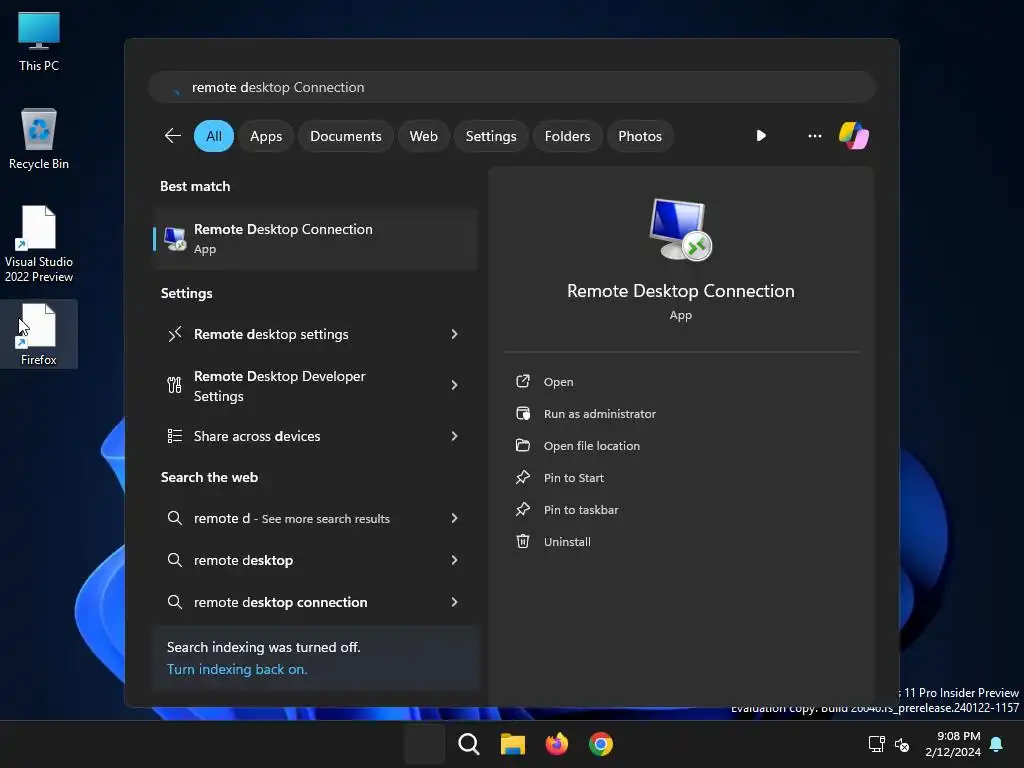Choose Pin to Start
This screenshot has width=1024, height=768.
pyautogui.click(x=573, y=478)
